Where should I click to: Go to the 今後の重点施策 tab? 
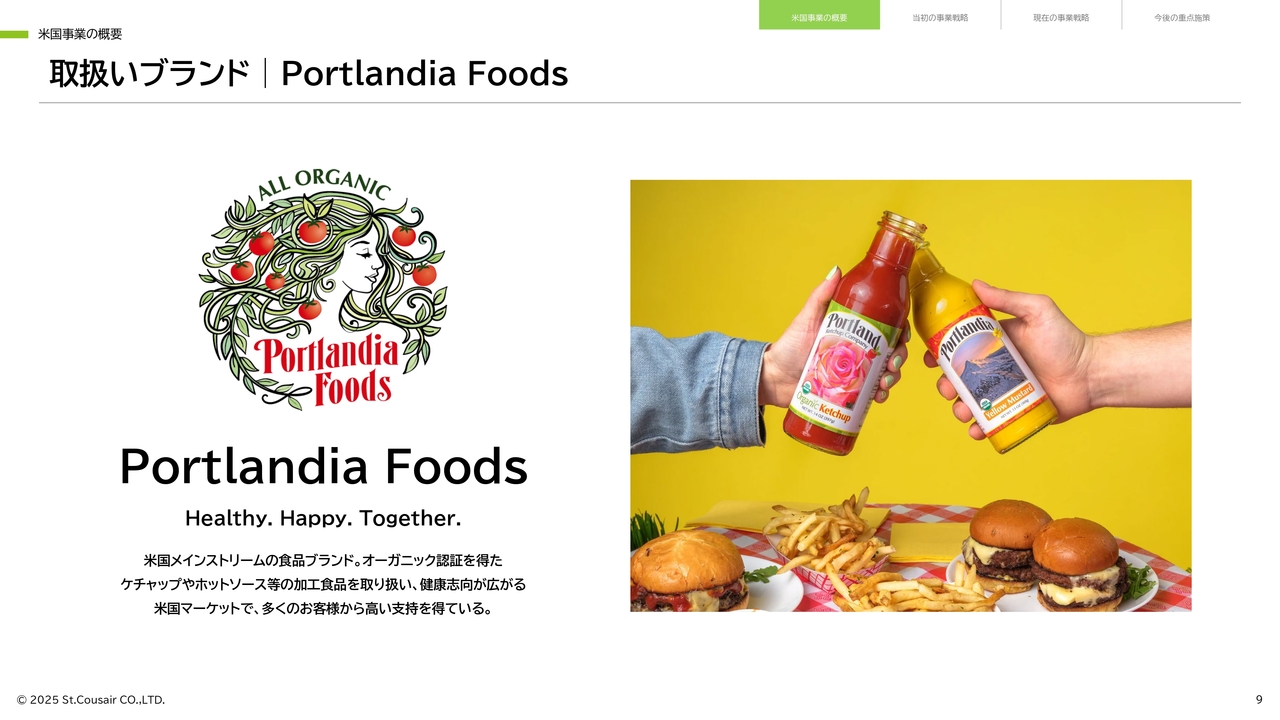coord(1182,15)
